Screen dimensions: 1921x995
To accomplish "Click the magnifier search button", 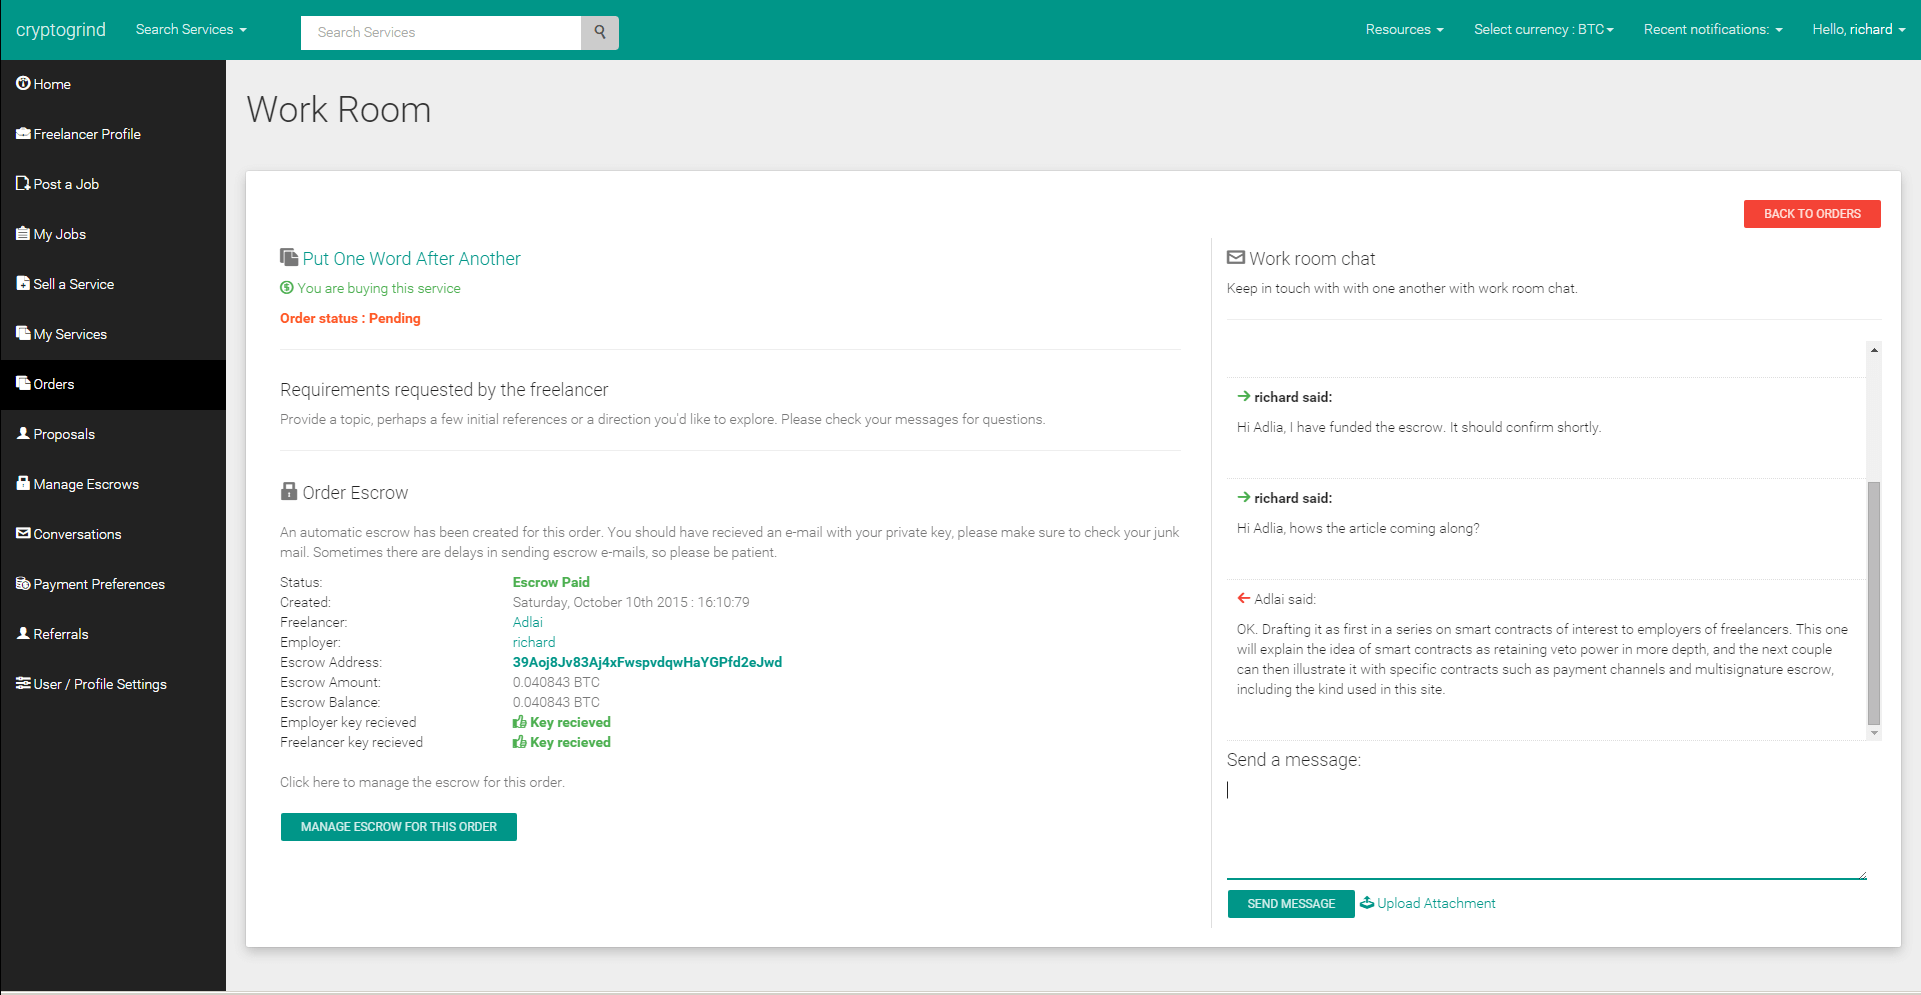I will pos(600,32).
